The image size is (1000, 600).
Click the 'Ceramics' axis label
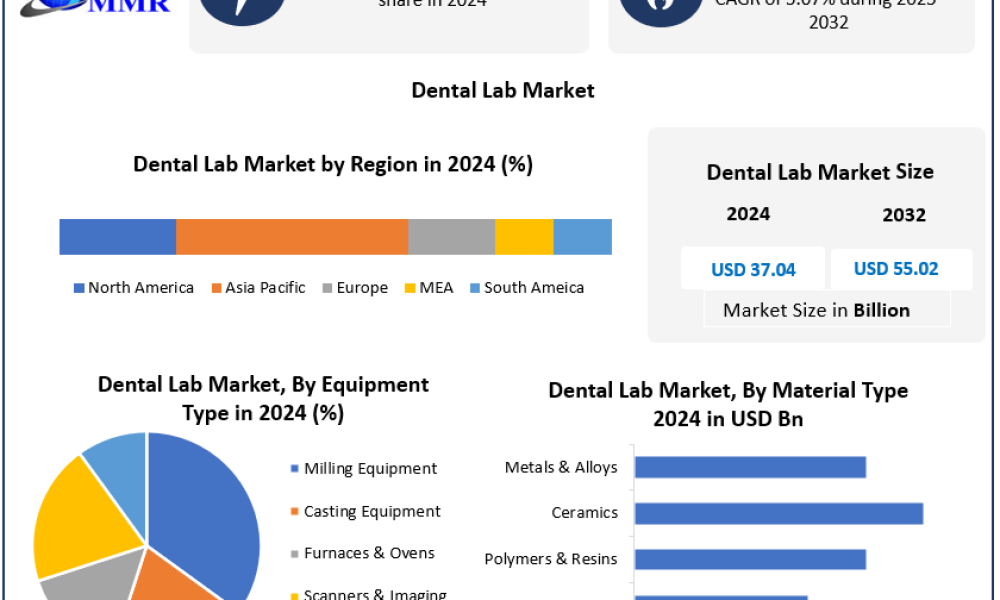tap(584, 513)
